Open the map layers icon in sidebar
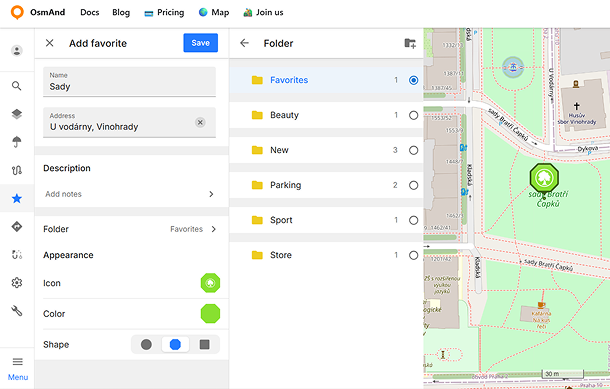 click(x=17, y=114)
